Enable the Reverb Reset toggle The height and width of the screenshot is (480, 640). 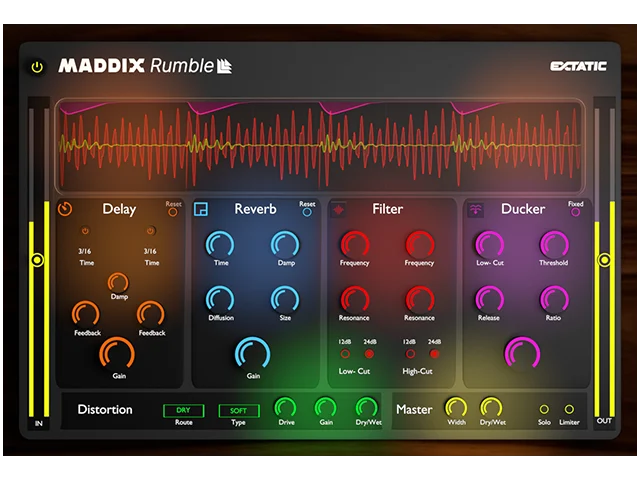(307, 212)
